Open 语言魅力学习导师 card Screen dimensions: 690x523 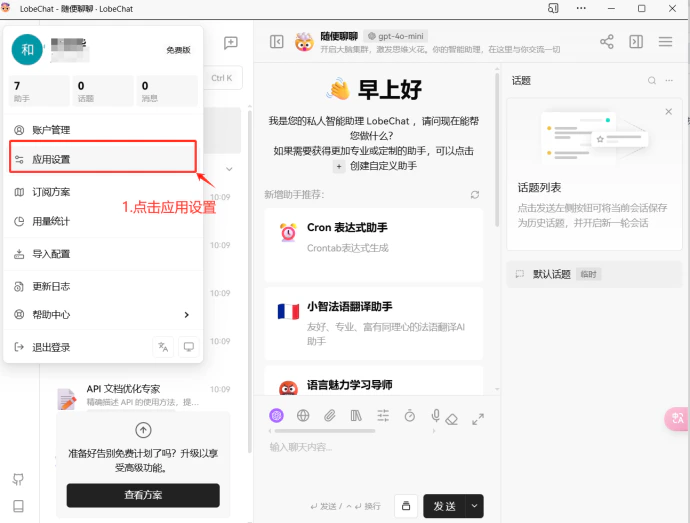[x=374, y=381]
